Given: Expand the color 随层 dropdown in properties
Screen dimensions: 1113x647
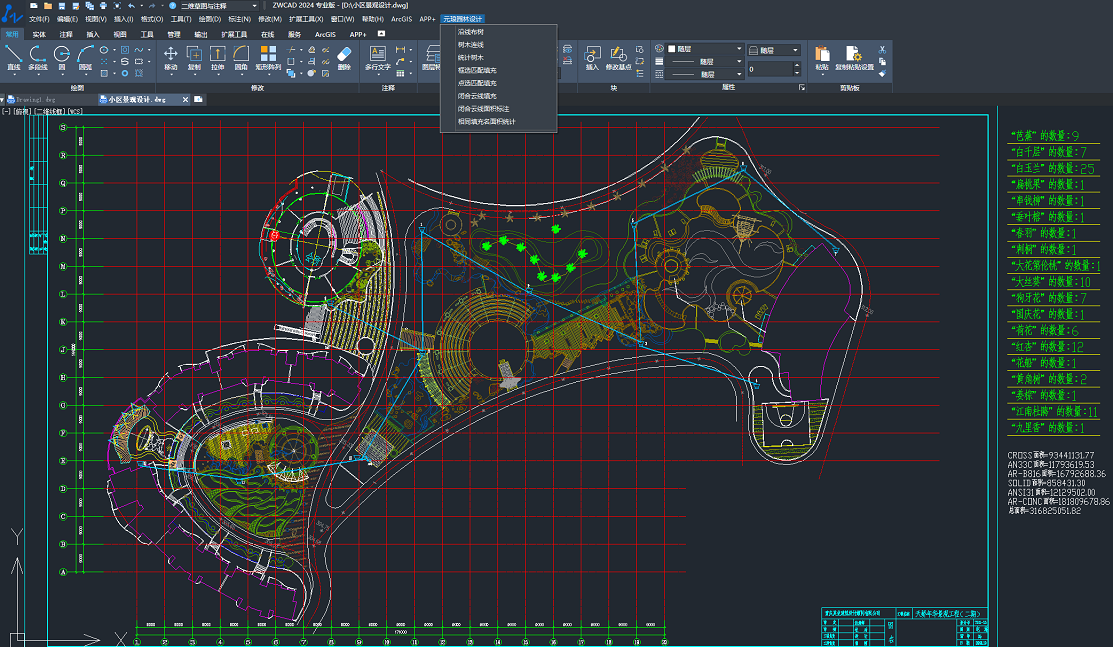Looking at the screenshot, I should coord(738,48).
